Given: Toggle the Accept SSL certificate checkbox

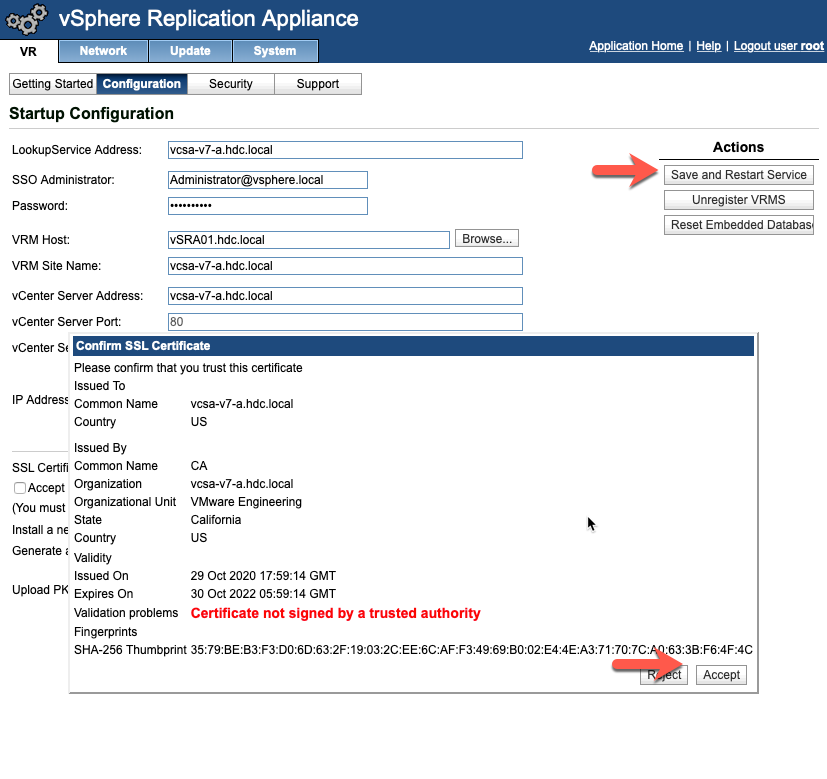Looking at the screenshot, I should pos(20,488).
